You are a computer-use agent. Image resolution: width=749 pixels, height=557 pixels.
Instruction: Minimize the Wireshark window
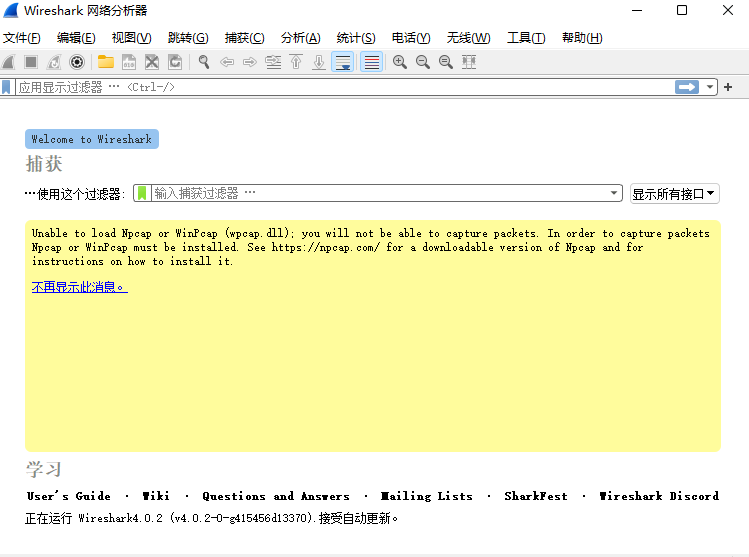pyautogui.click(x=637, y=10)
